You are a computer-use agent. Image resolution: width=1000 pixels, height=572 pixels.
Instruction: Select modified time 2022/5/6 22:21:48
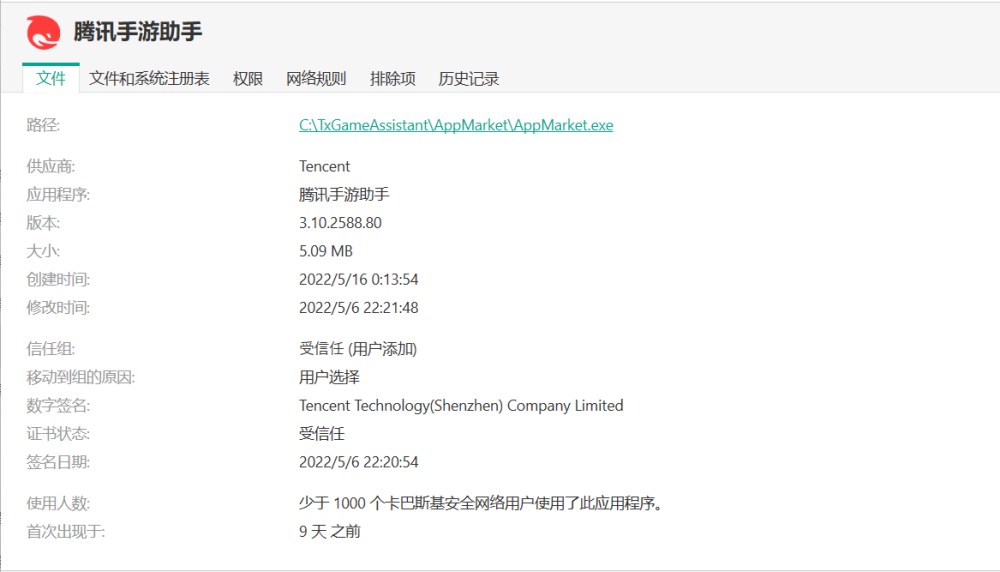pos(359,307)
